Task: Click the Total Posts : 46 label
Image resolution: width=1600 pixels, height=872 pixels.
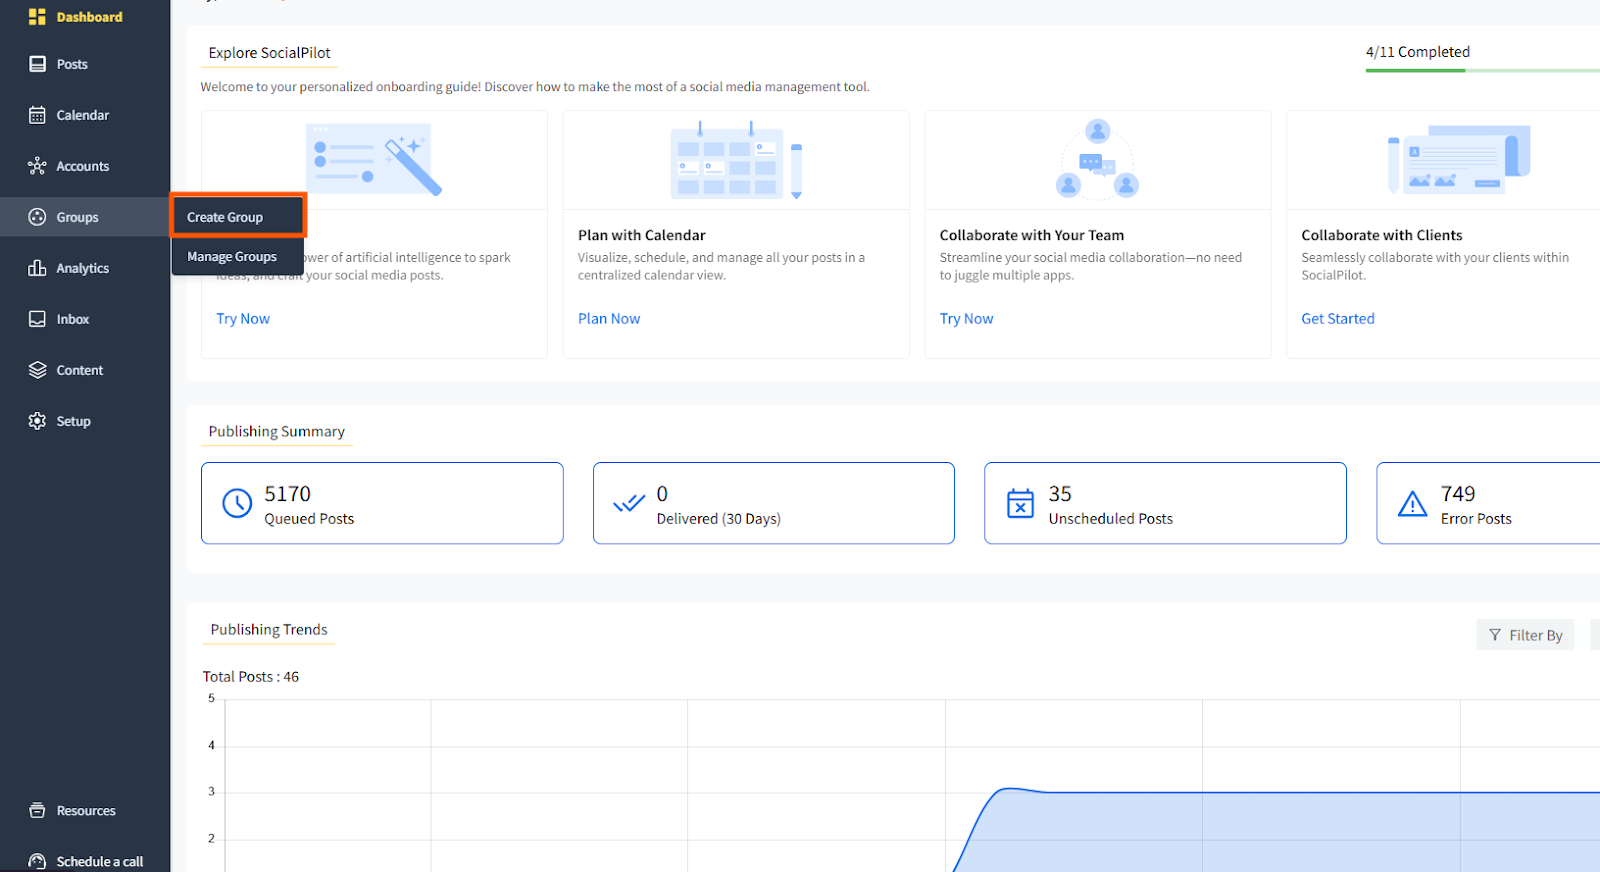Action: pyautogui.click(x=251, y=677)
